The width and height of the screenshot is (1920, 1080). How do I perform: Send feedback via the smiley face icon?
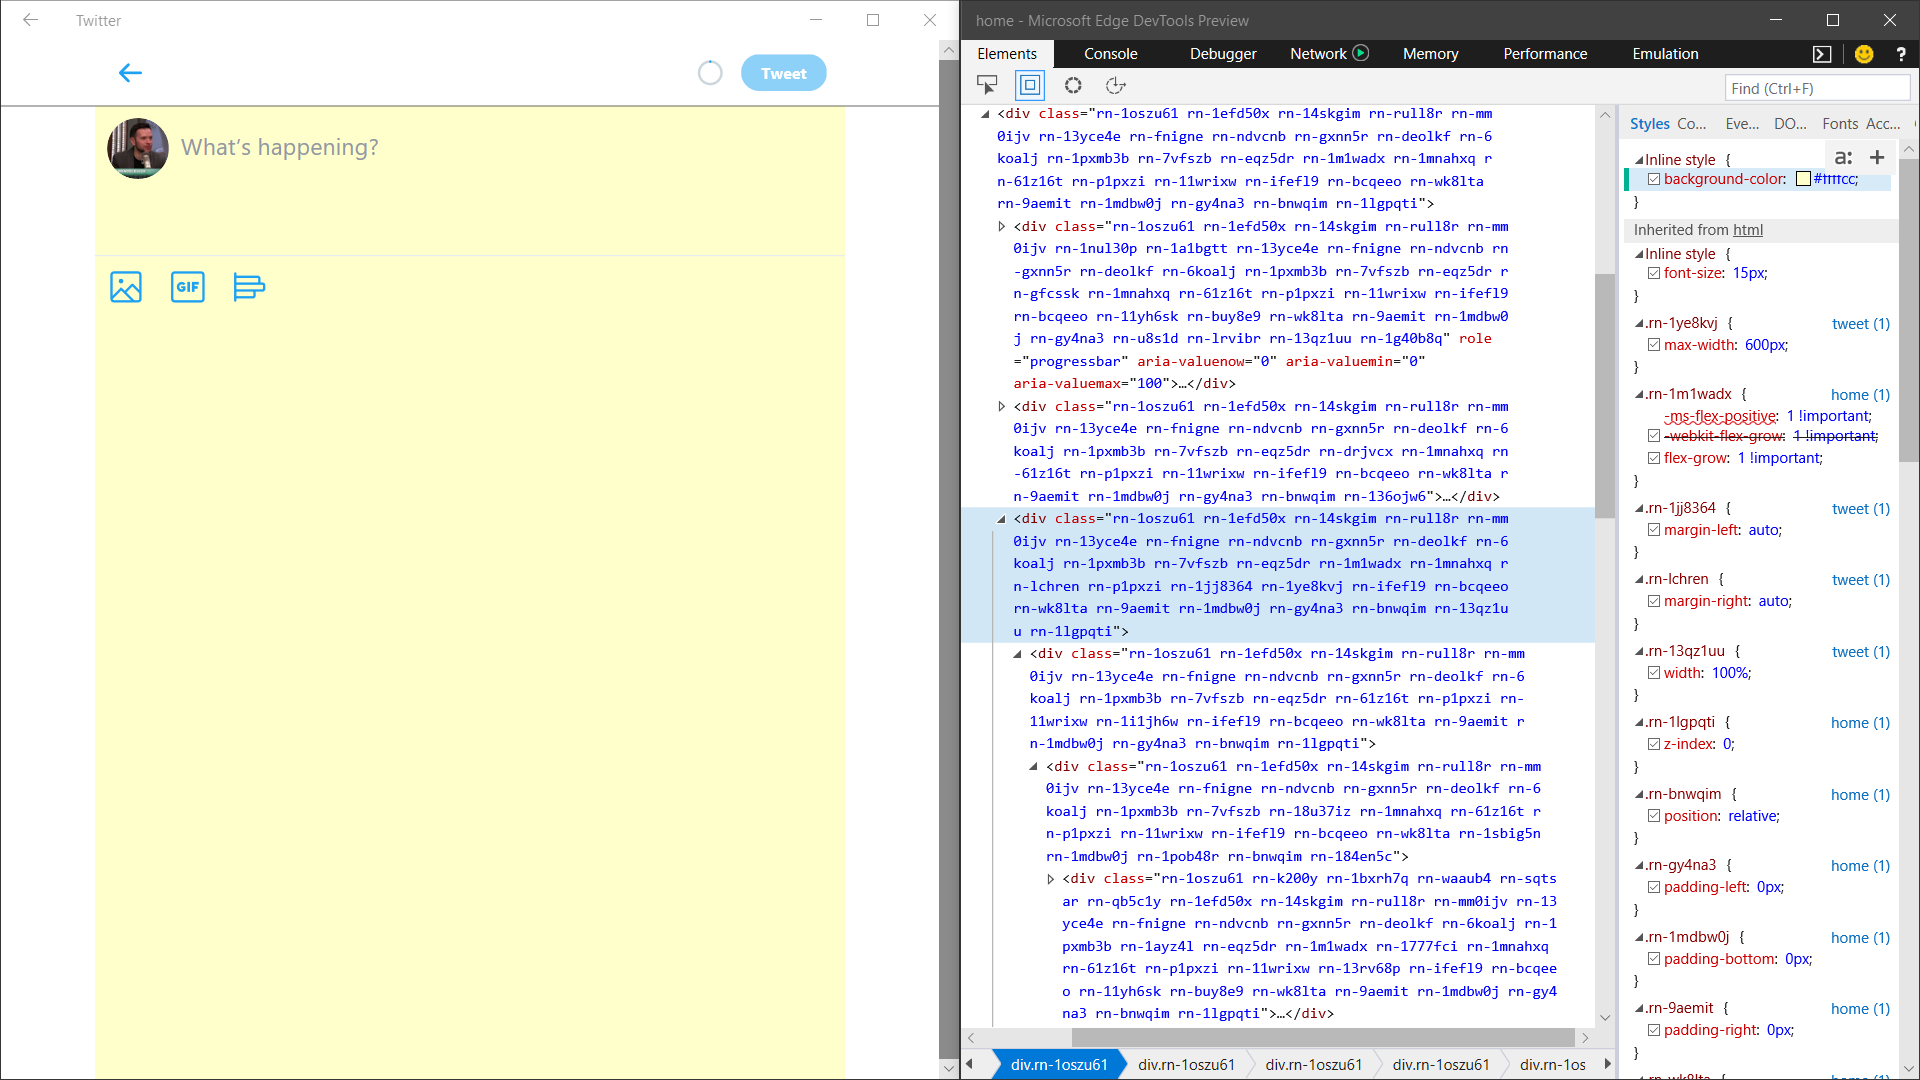point(1863,55)
